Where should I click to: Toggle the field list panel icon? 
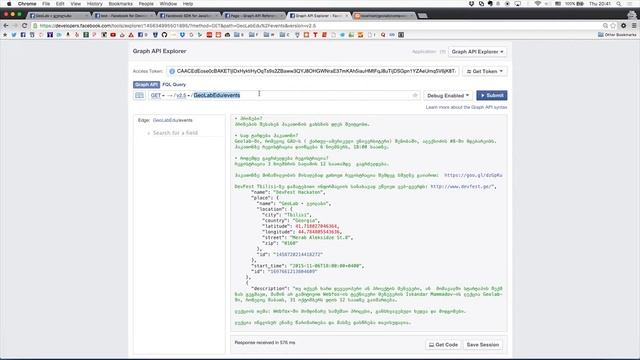[139, 96]
